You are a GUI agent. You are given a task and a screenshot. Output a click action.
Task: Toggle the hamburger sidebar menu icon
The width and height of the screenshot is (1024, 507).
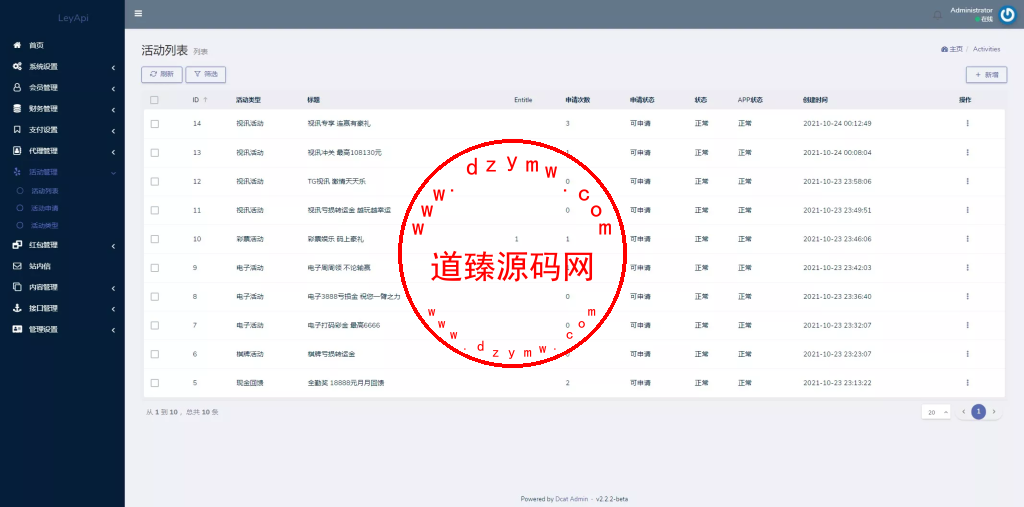[x=138, y=13]
